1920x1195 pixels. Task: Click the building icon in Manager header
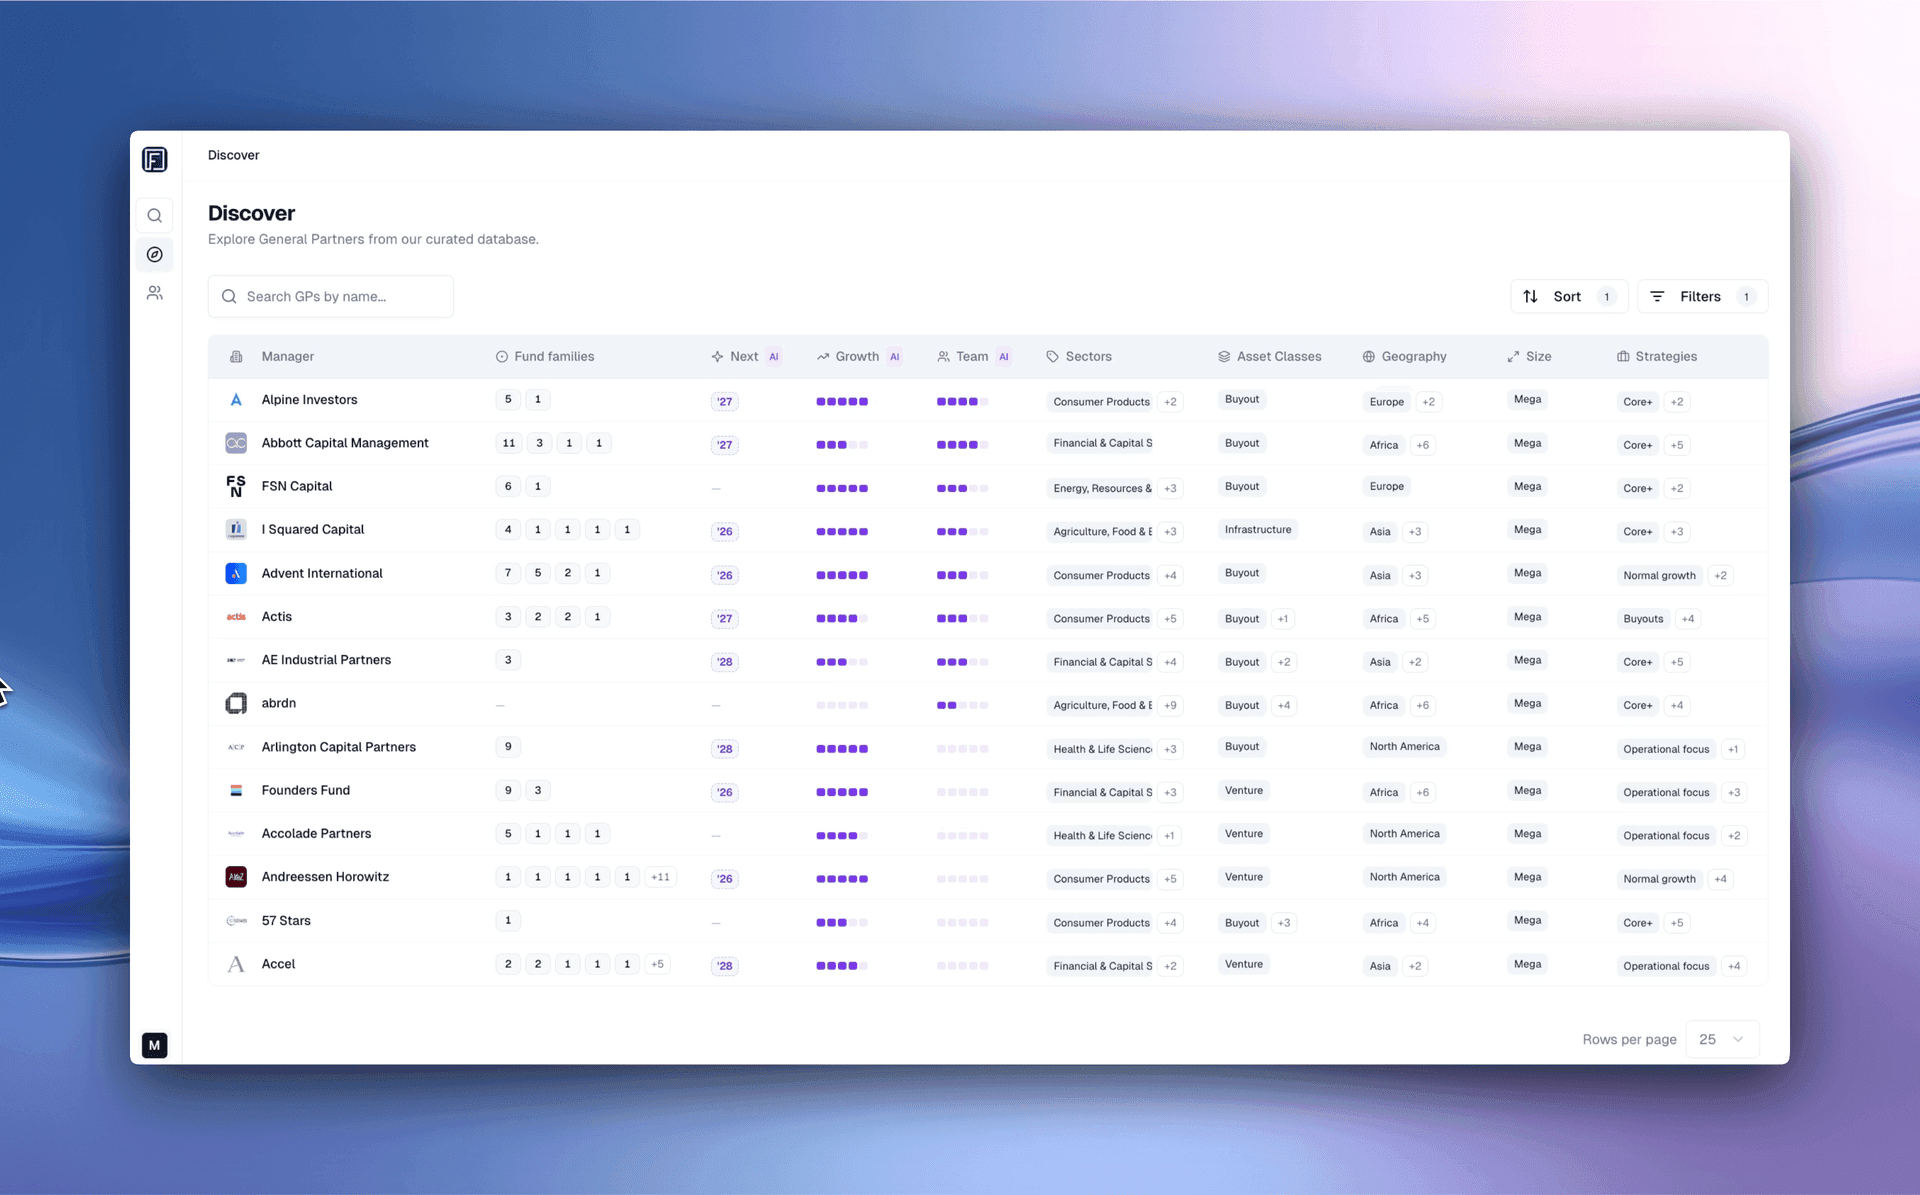coord(236,357)
